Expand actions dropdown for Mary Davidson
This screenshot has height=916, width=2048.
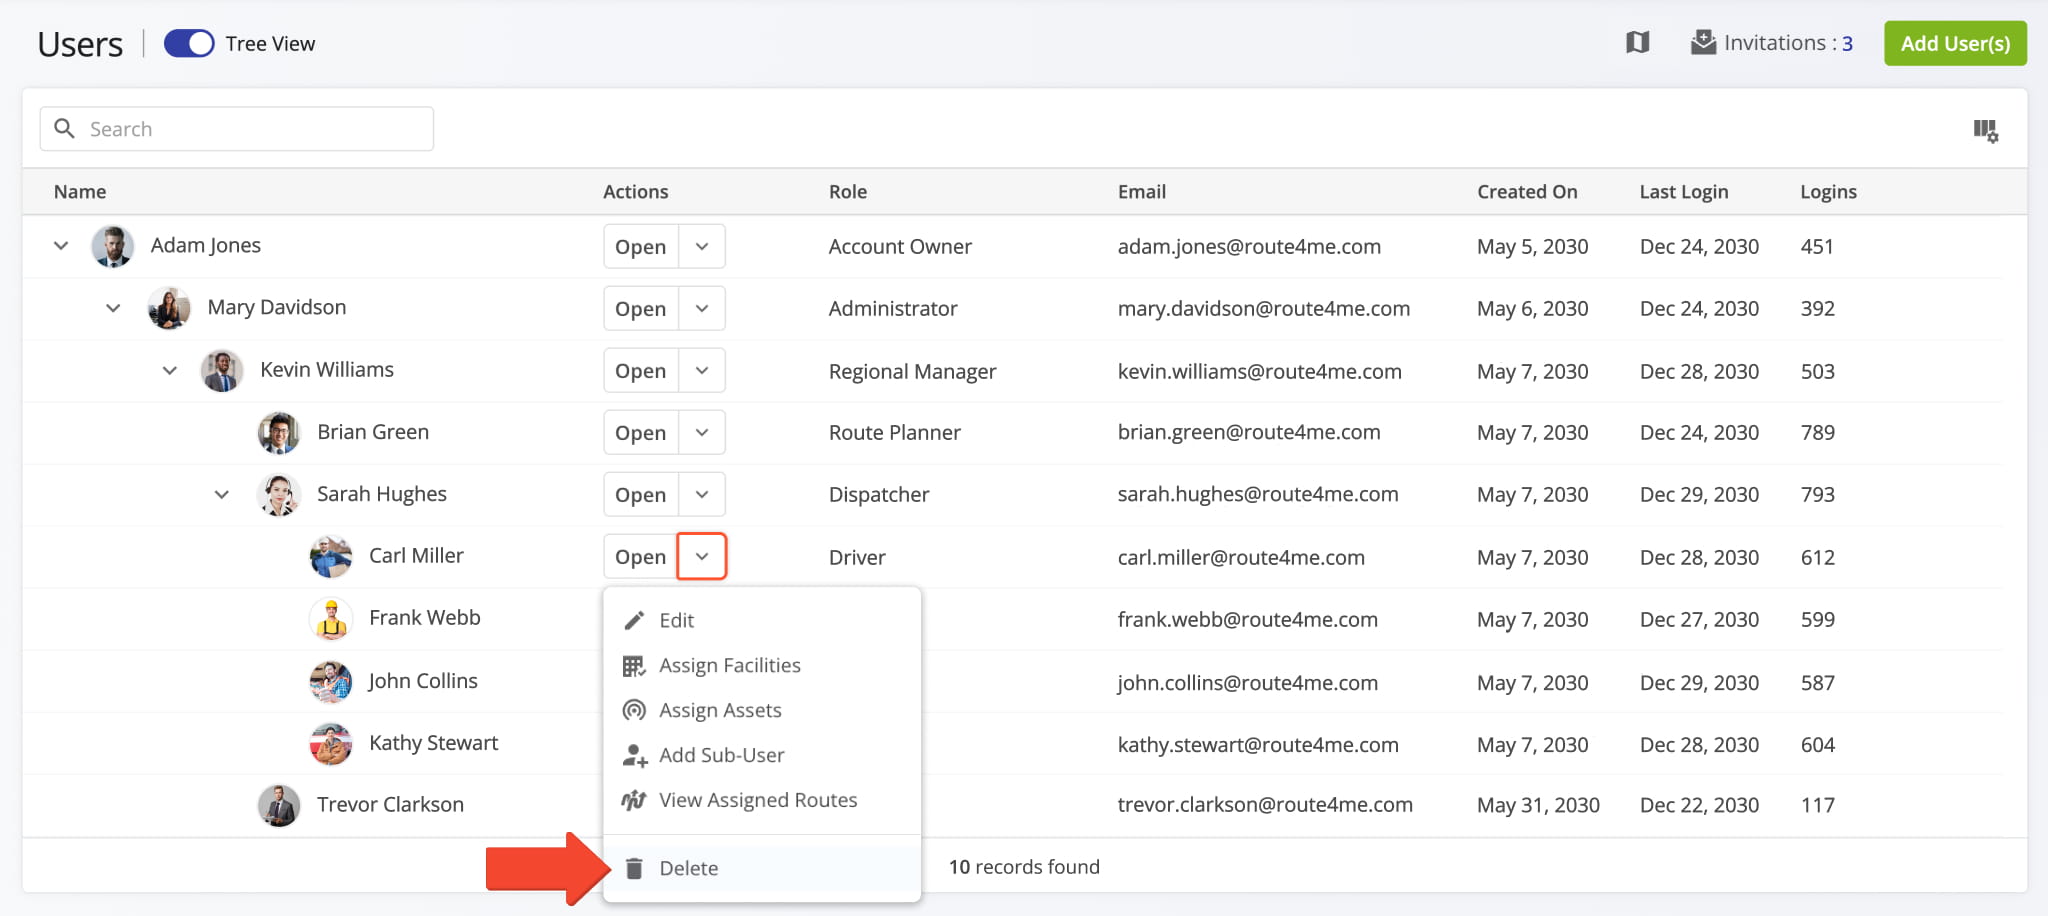pos(702,308)
